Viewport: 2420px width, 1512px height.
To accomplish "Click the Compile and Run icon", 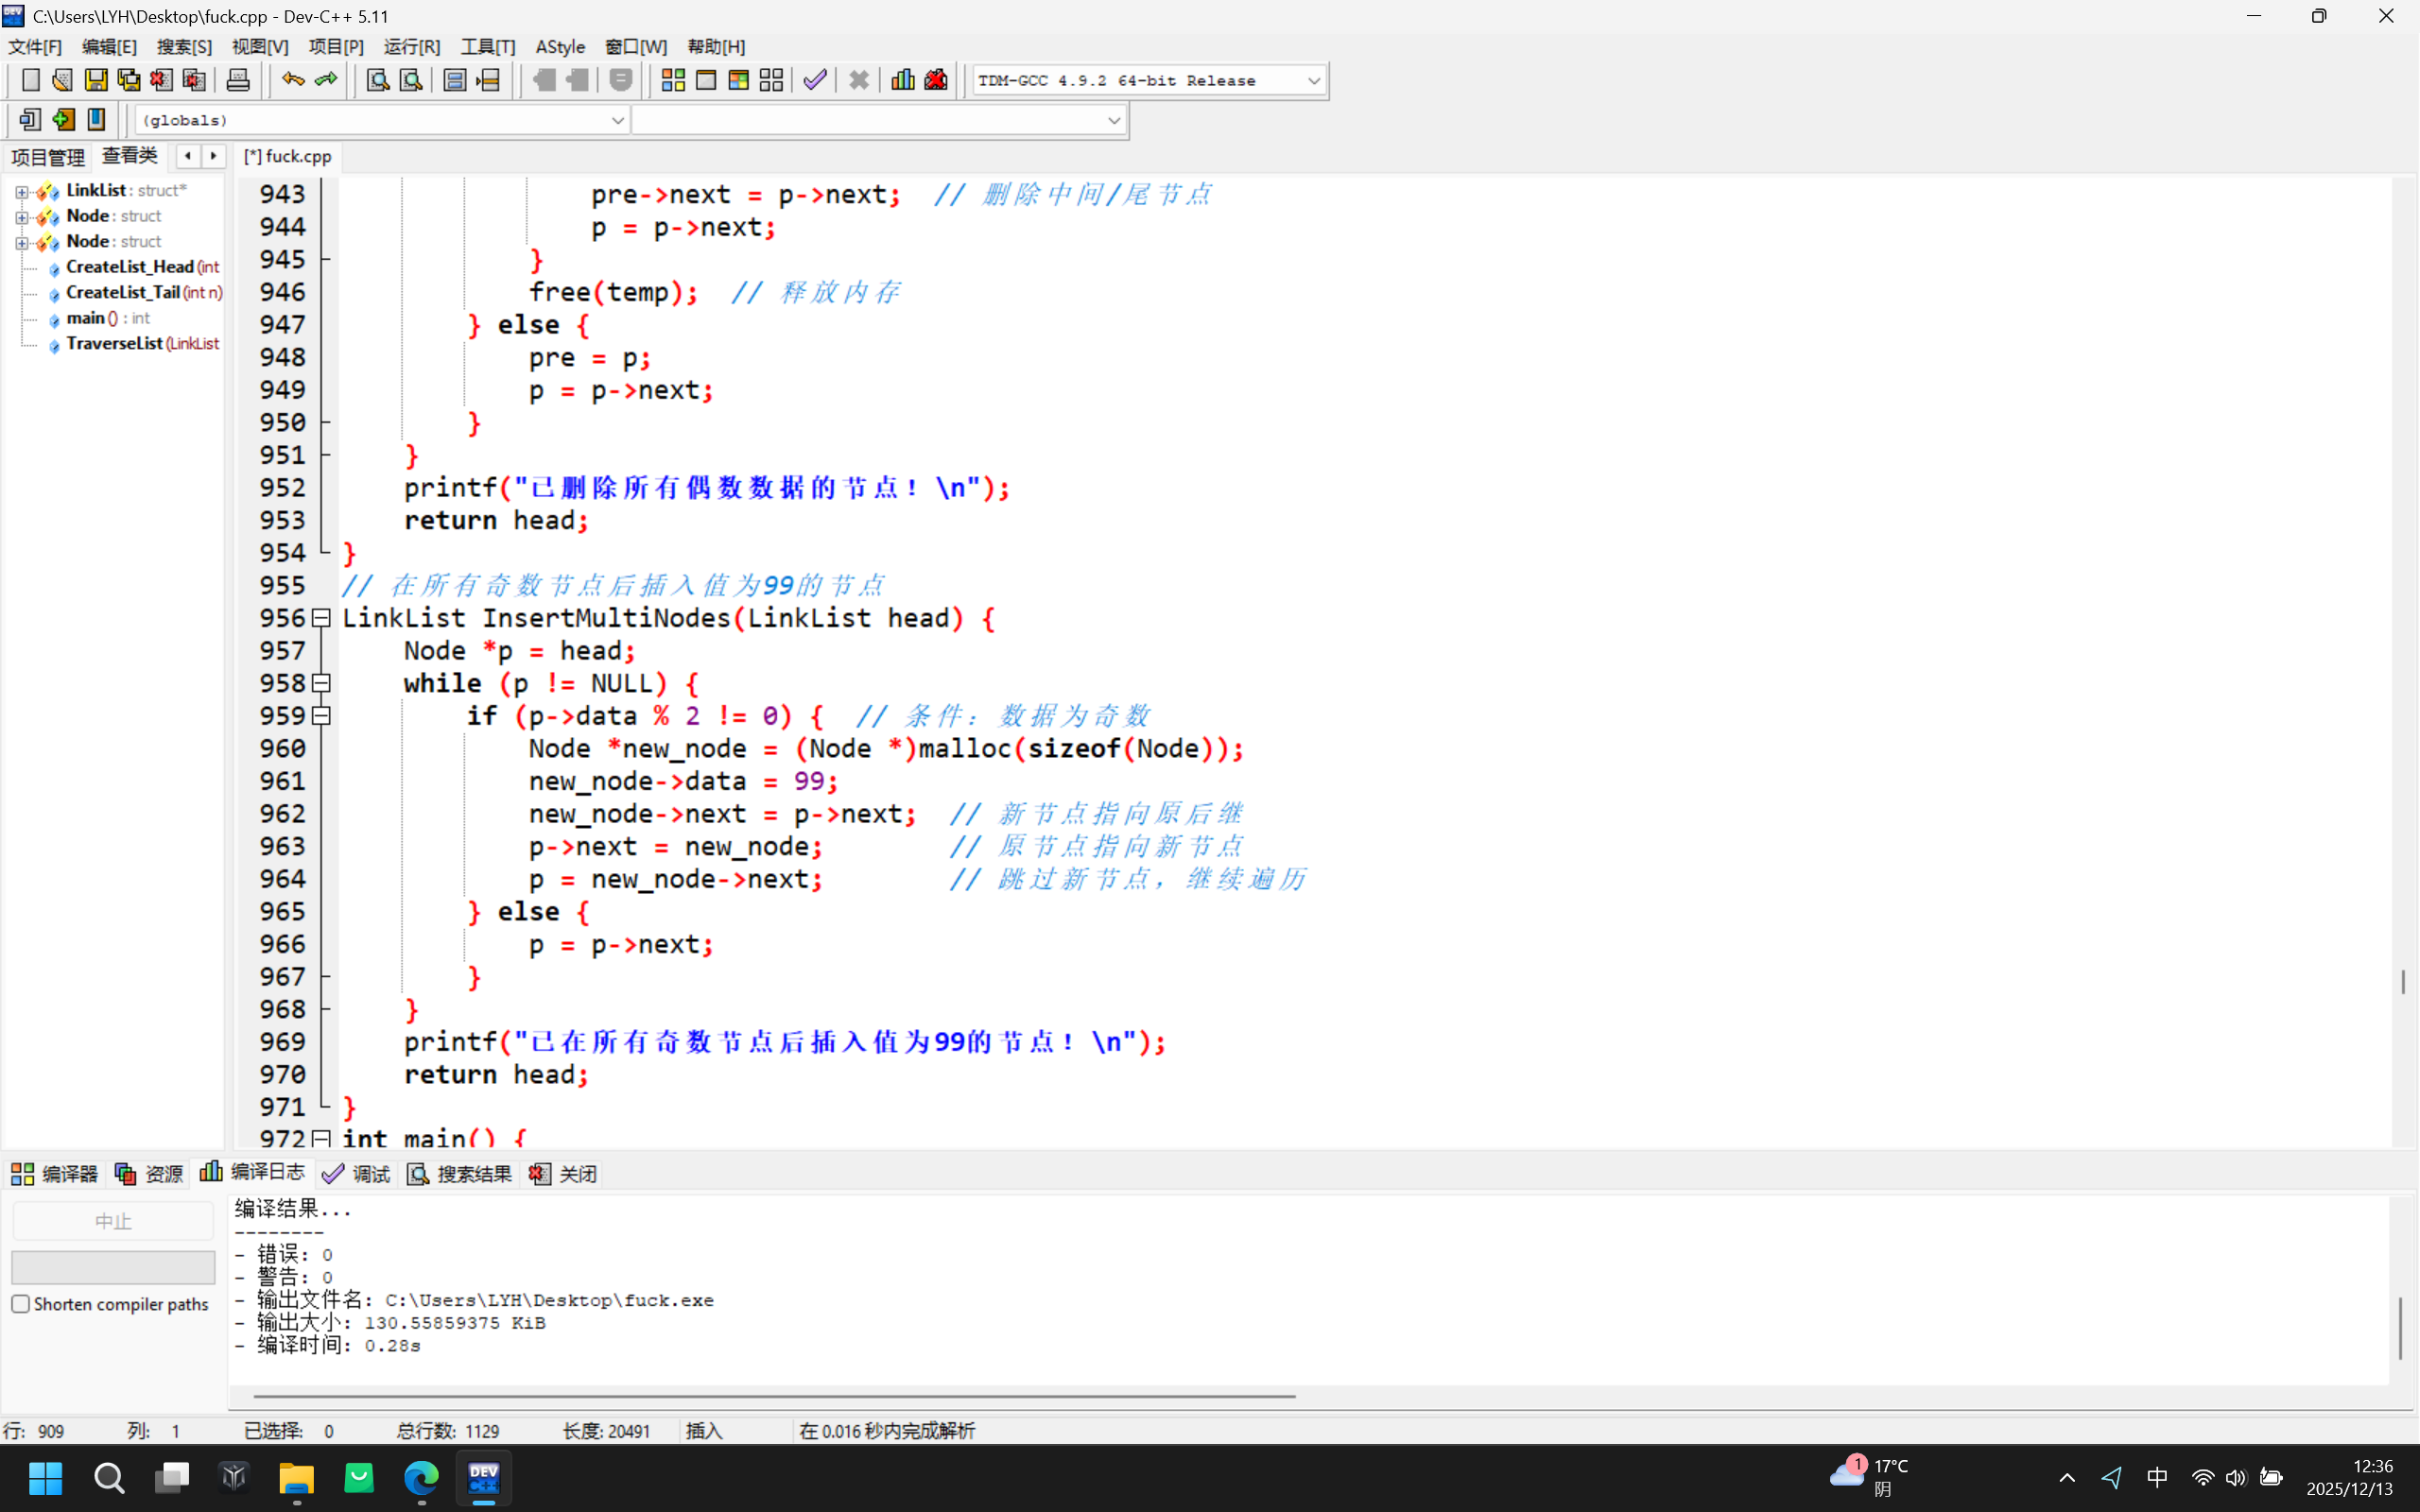I will click(x=739, y=80).
